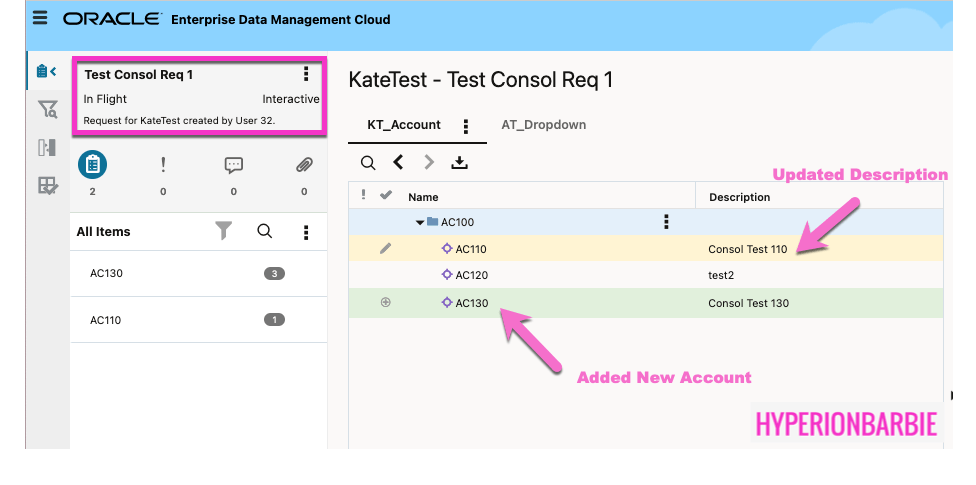Image resolution: width=976 pixels, height=485 pixels.
Task: Click the Requests icon in left sidebar
Action: [46, 71]
